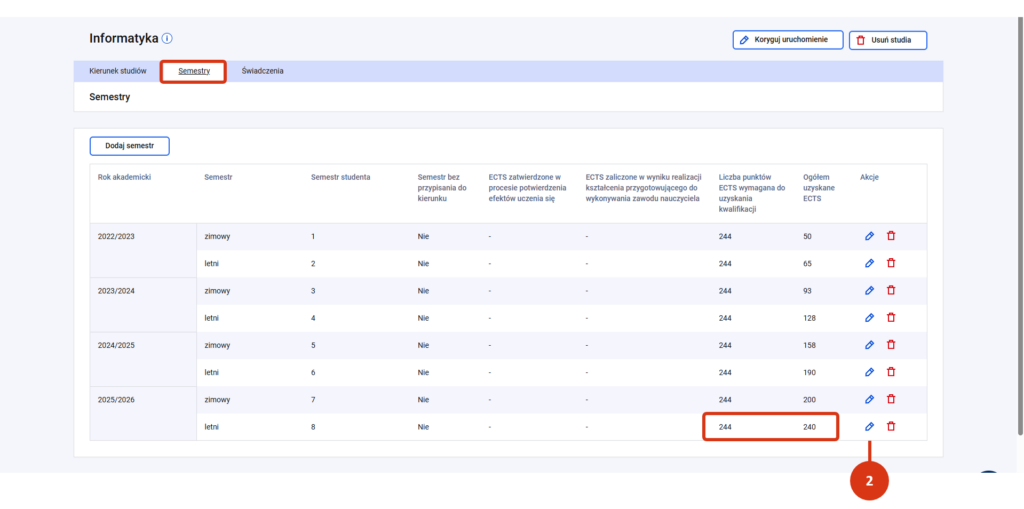Edit the semester 8 row with 240 ECTS
This screenshot has width=1024, height=509.
click(x=869, y=427)
